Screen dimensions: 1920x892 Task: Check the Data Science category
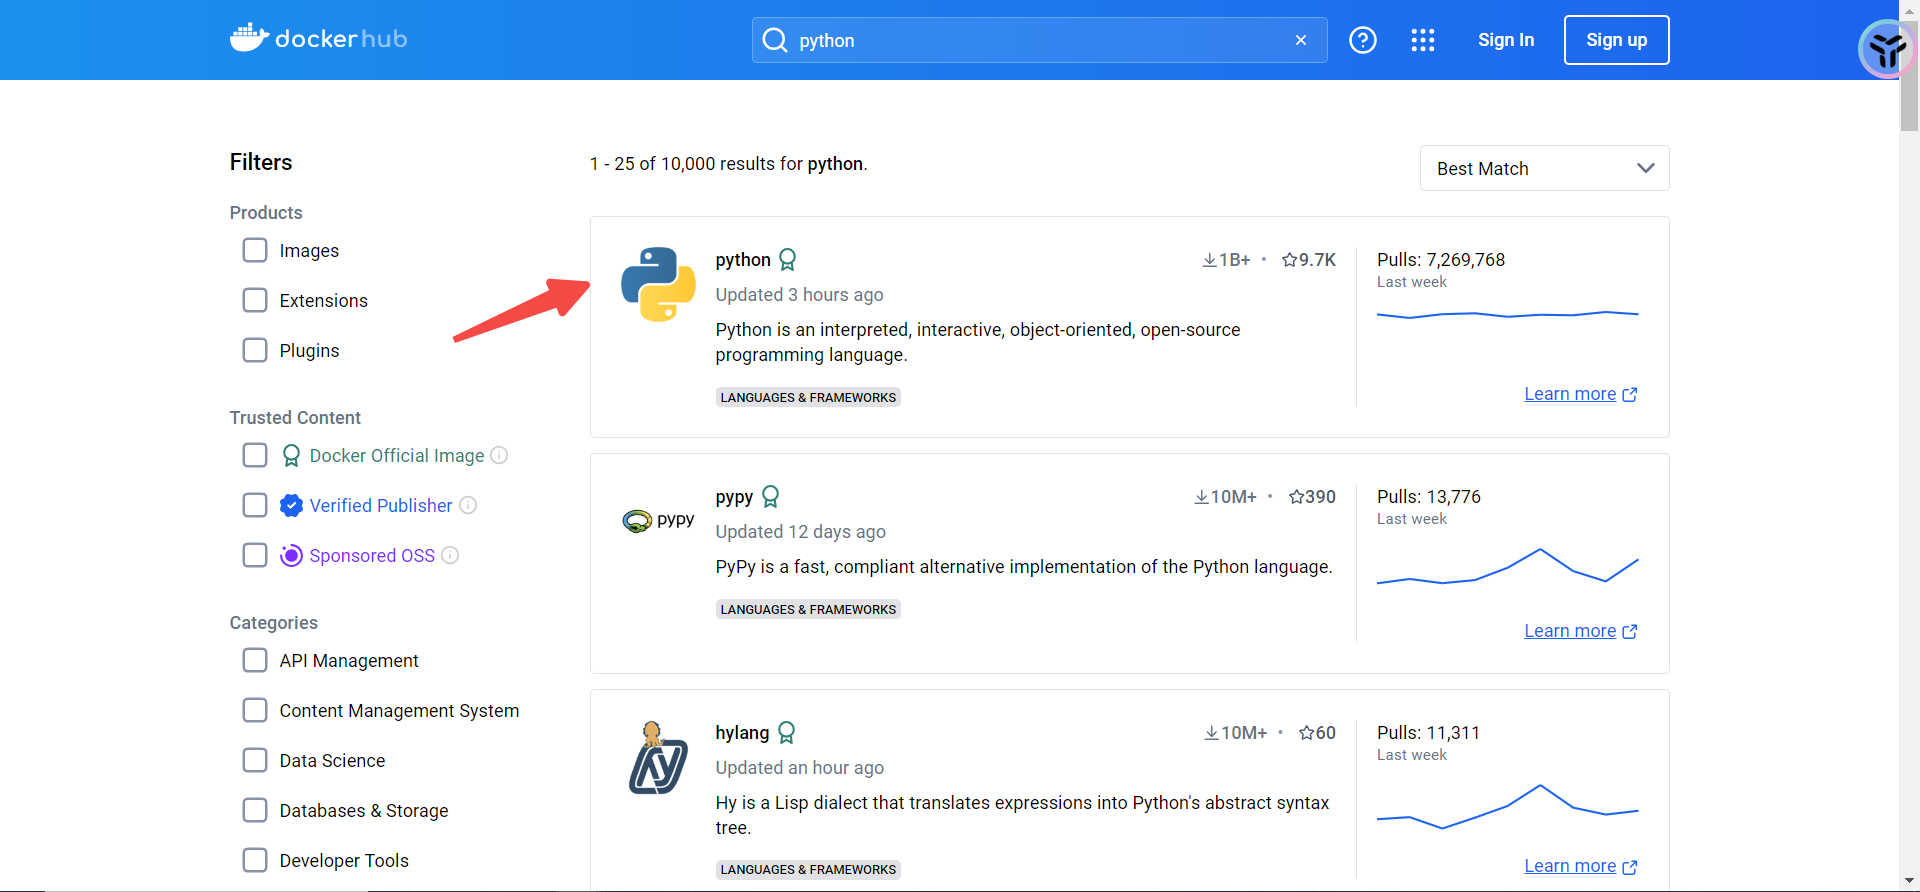(x=255, y=760)
